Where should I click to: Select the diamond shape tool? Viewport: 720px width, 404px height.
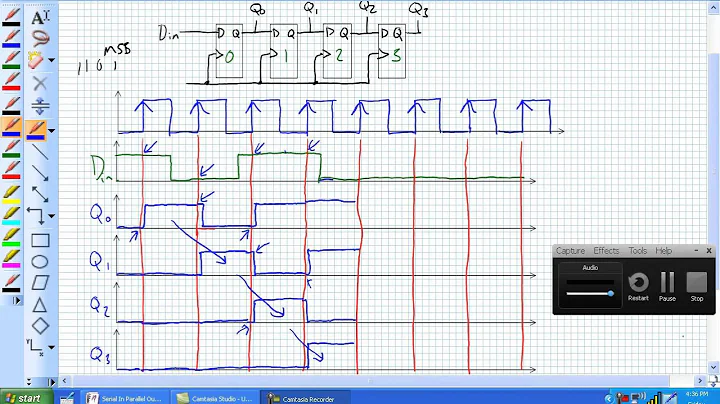[40, 326]
